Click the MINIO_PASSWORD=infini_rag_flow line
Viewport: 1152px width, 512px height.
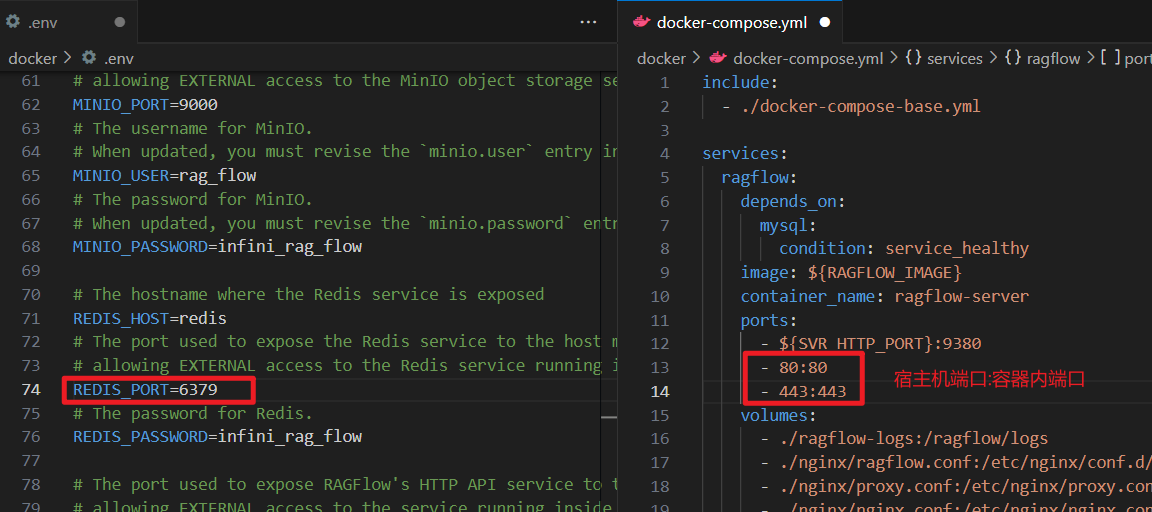(x=217, y=246)
